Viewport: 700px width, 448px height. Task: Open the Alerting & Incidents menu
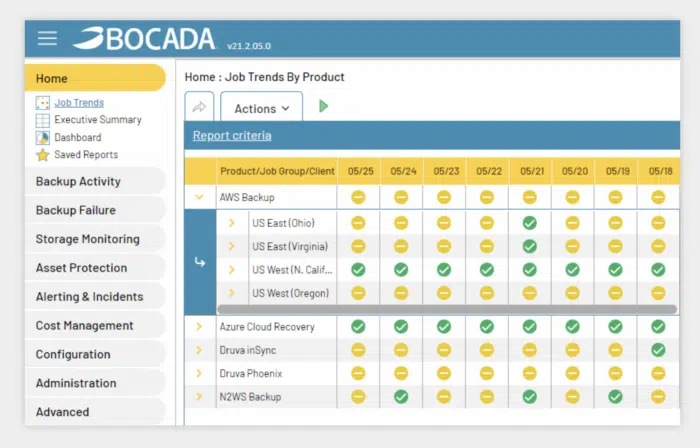(x=96, y=297)
